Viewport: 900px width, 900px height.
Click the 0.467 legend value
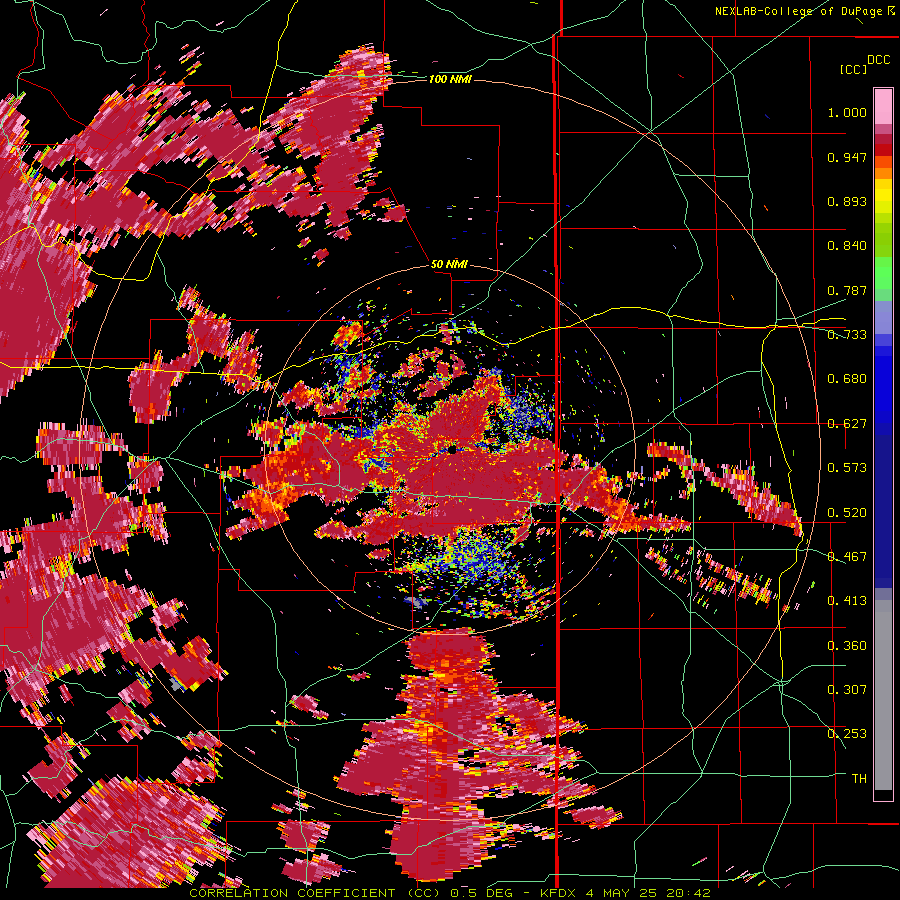(x=847, y=557)
